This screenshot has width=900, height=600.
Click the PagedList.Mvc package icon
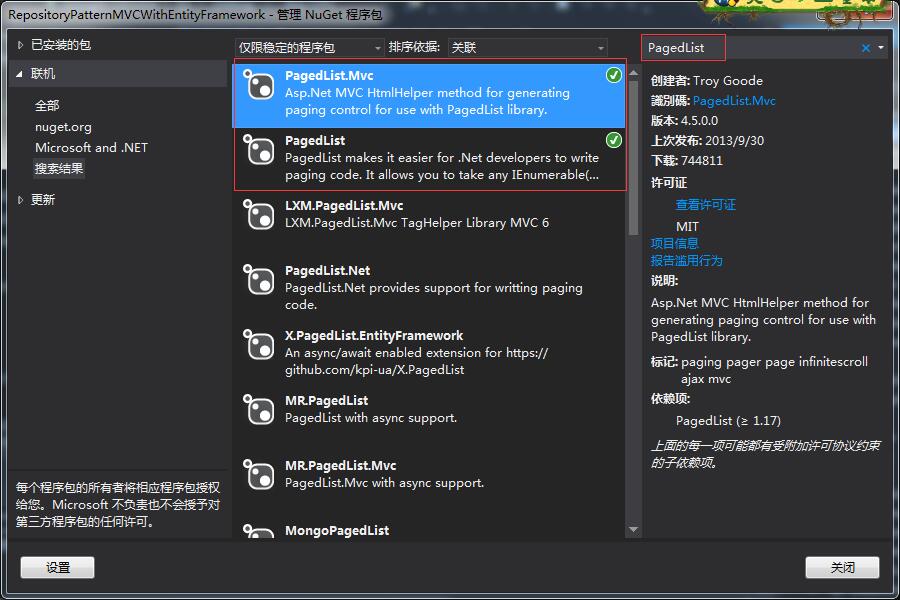(x=259, y=85)
